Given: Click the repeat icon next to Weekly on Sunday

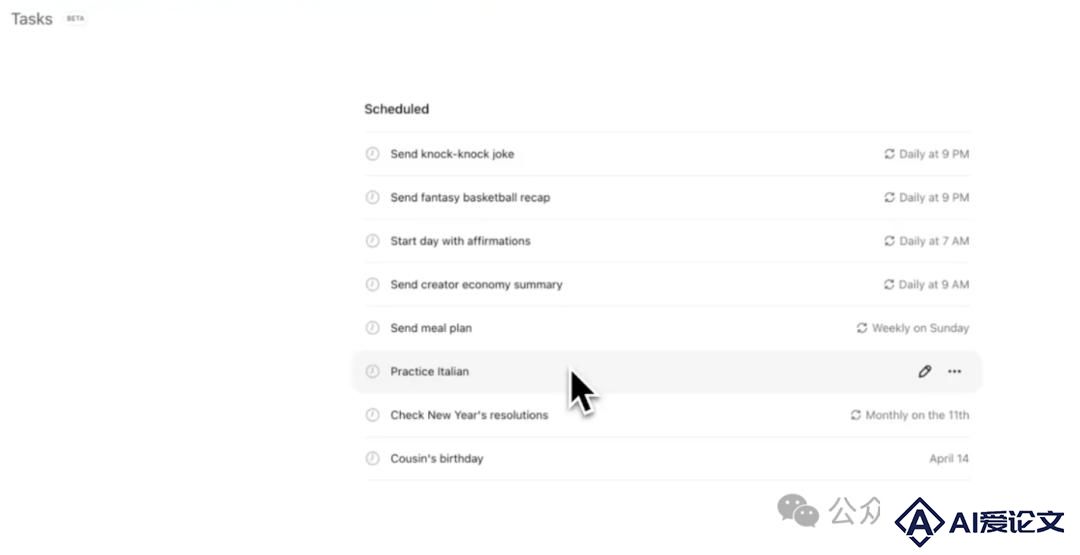Looking at the screenshot, I should [862, 328].
